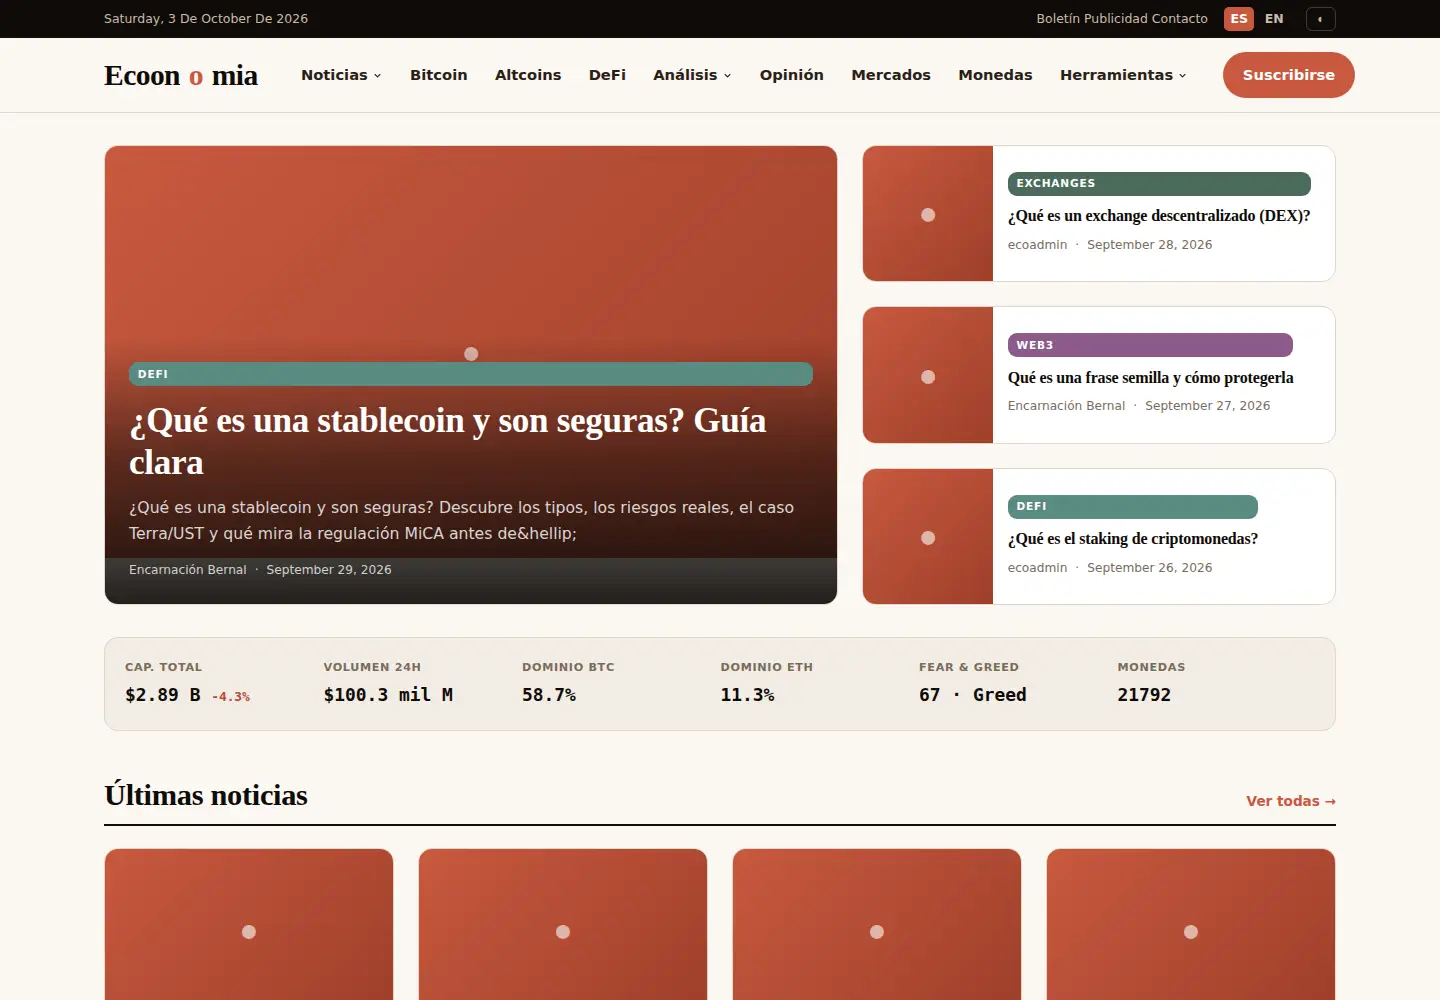Open the Altcoins section
The image size is (1440, 1000).
528,75
